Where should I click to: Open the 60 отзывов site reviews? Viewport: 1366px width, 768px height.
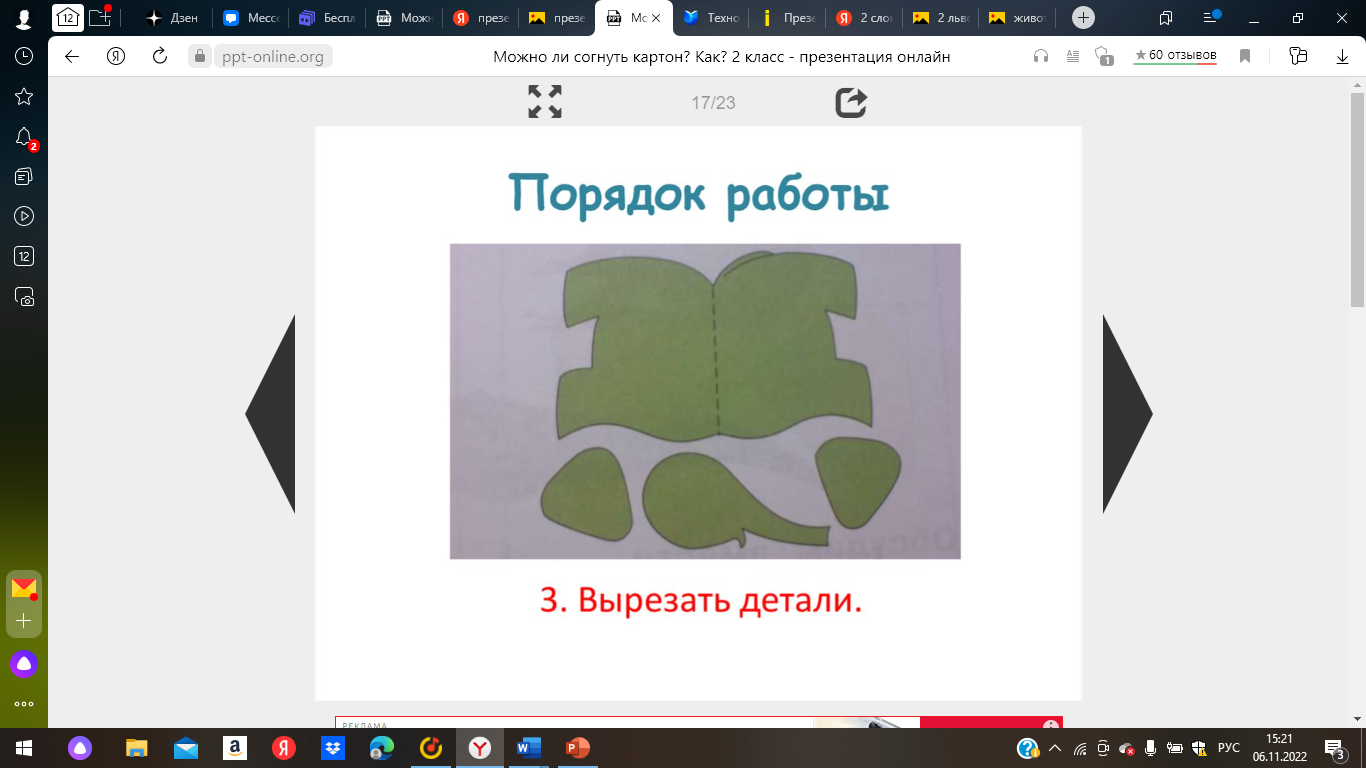1175,56
